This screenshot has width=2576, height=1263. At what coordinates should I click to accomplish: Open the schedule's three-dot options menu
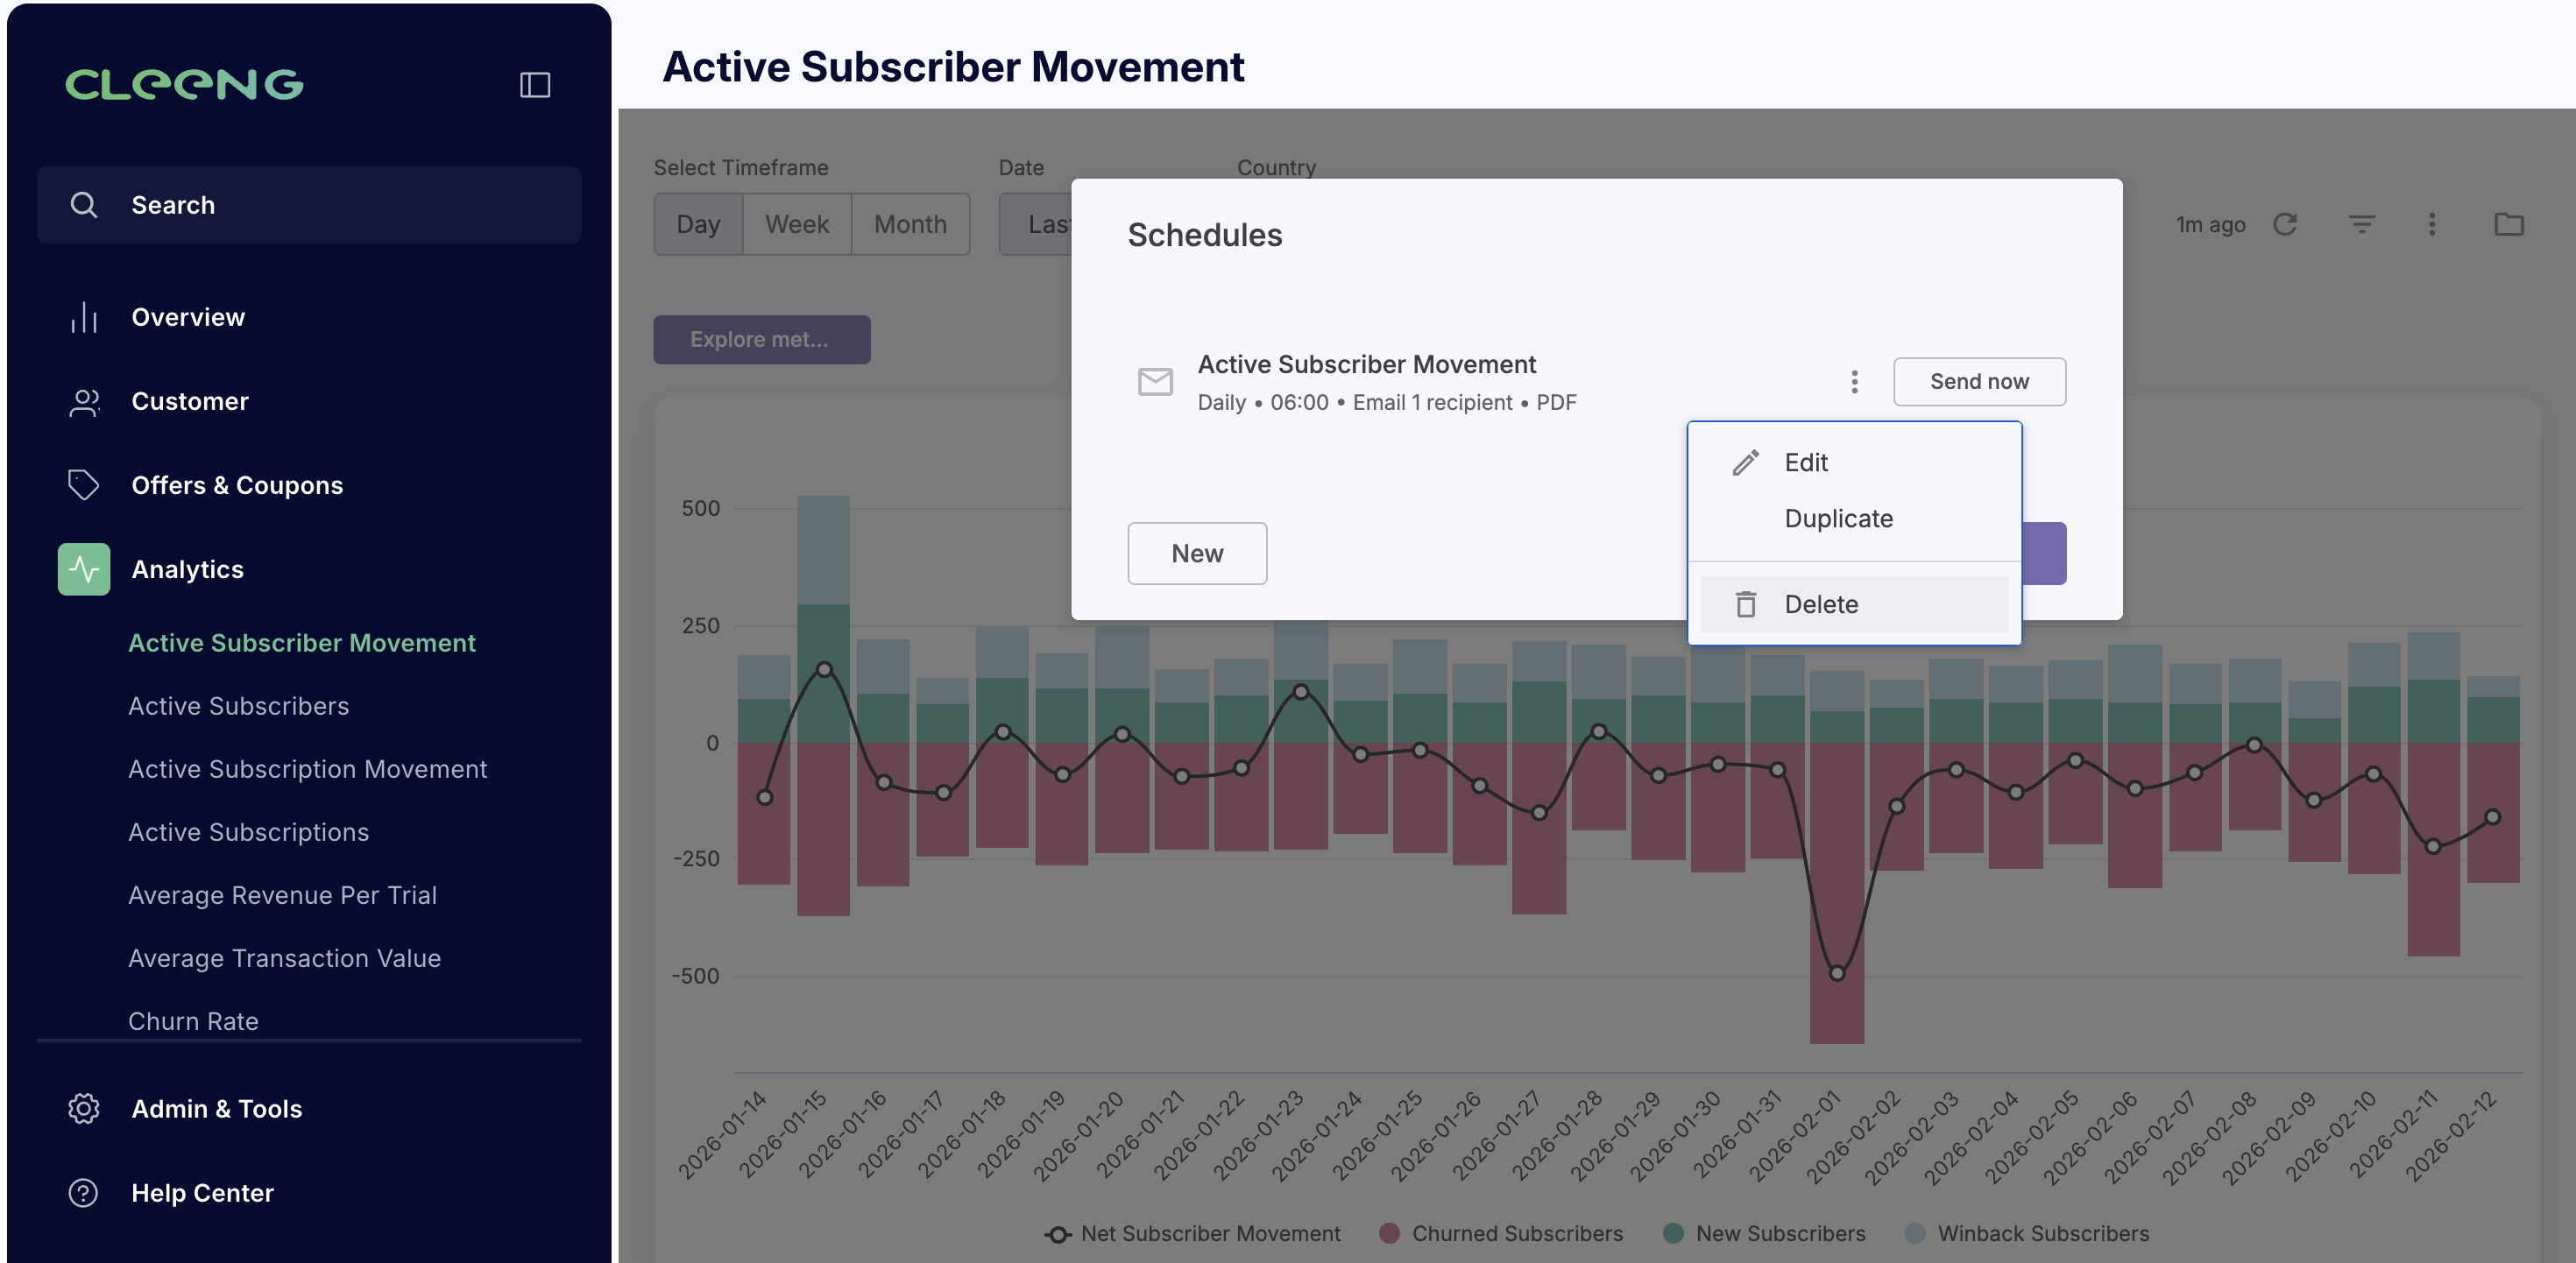pyautogui.click(x=1854, y=382)
